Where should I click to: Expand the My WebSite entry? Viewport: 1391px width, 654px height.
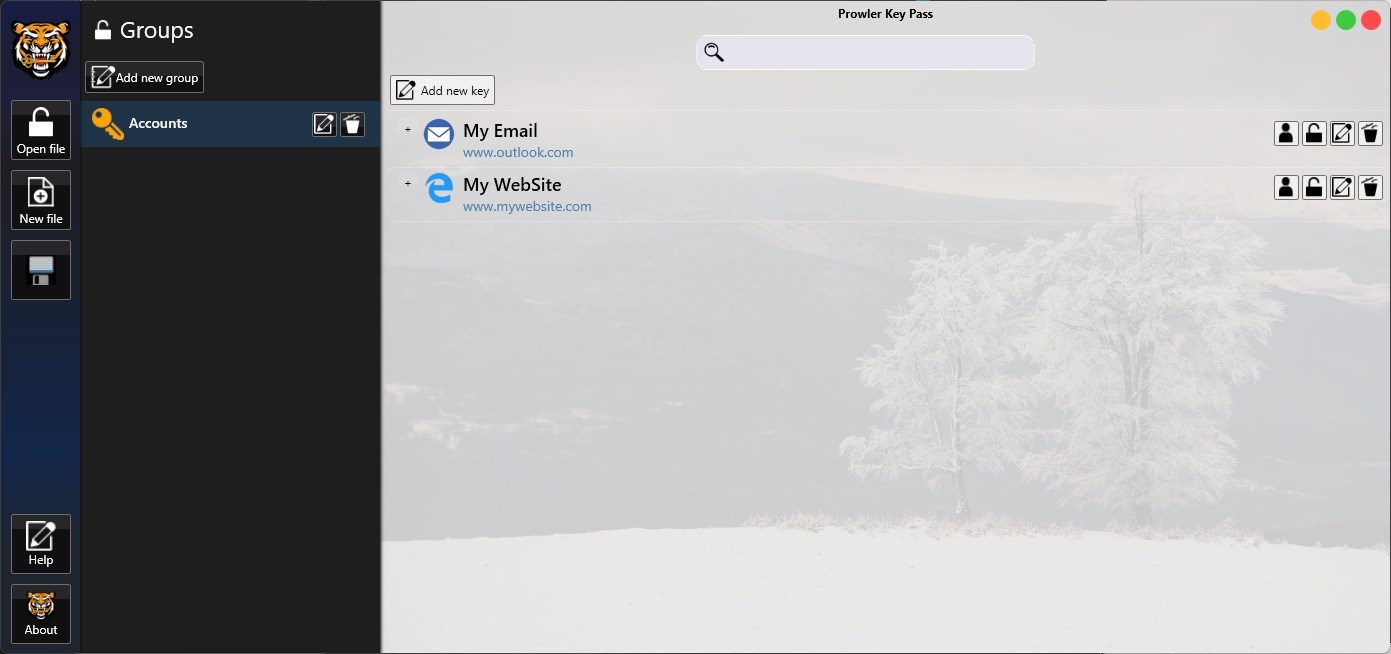[x=408, y=184]
